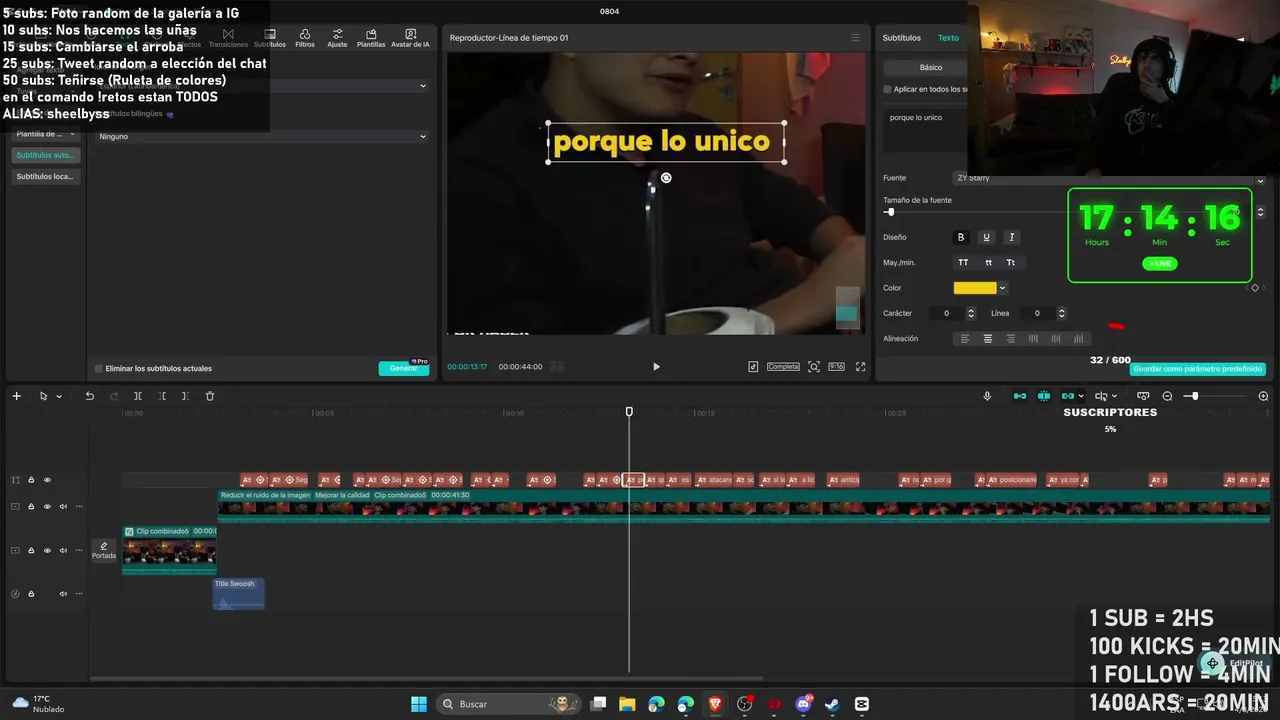Viewport: 1280px width, 720px height.
Task: Hide the subtitle text track
Action: (x=47, y=480)
